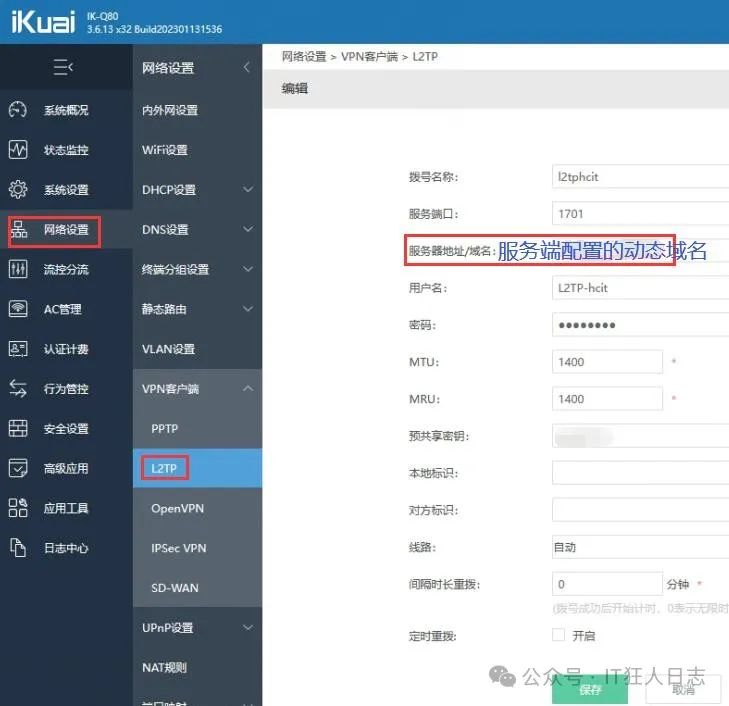This screenshot has width=729, height=706.
Task: Click the 行为管控 arrows icon
Action: [x=18, y=389]
